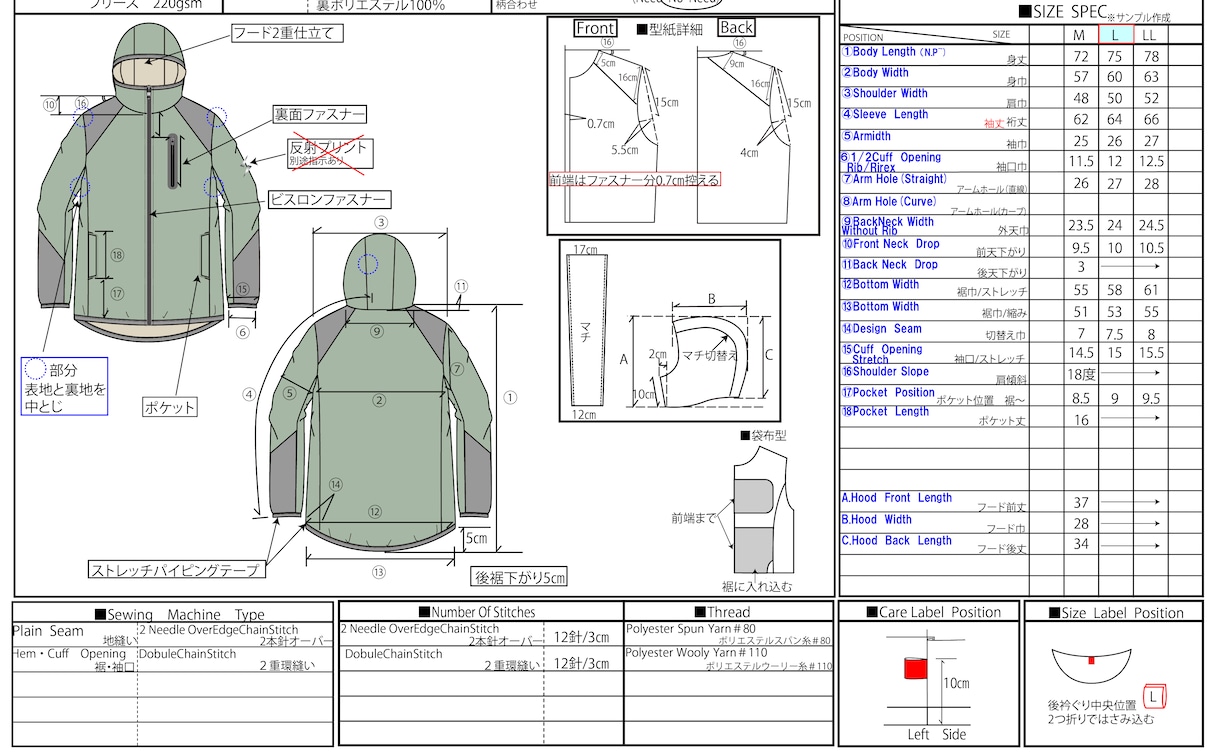
Task: Click the Front Neck Drop row label
Action: (x=890, y=244)
